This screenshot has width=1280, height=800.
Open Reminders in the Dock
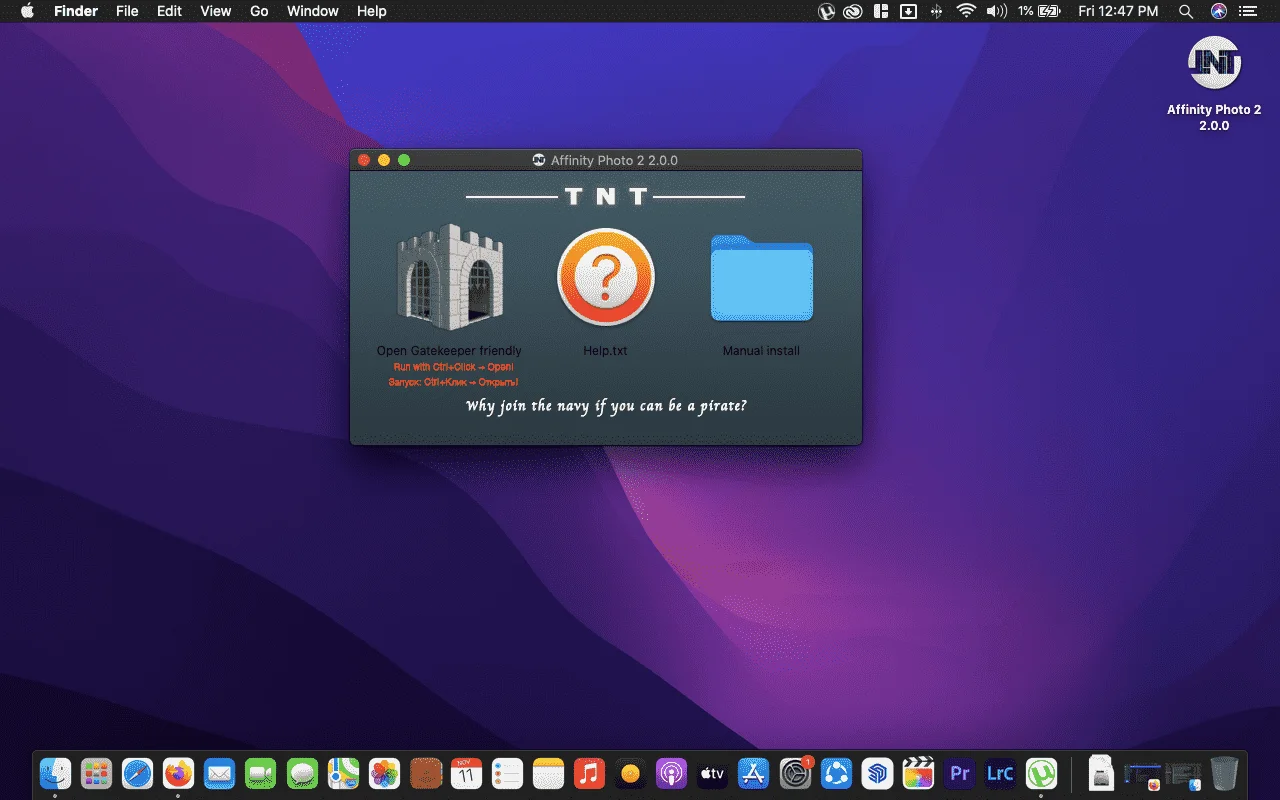pyautogui.click(x=507, y=773)
